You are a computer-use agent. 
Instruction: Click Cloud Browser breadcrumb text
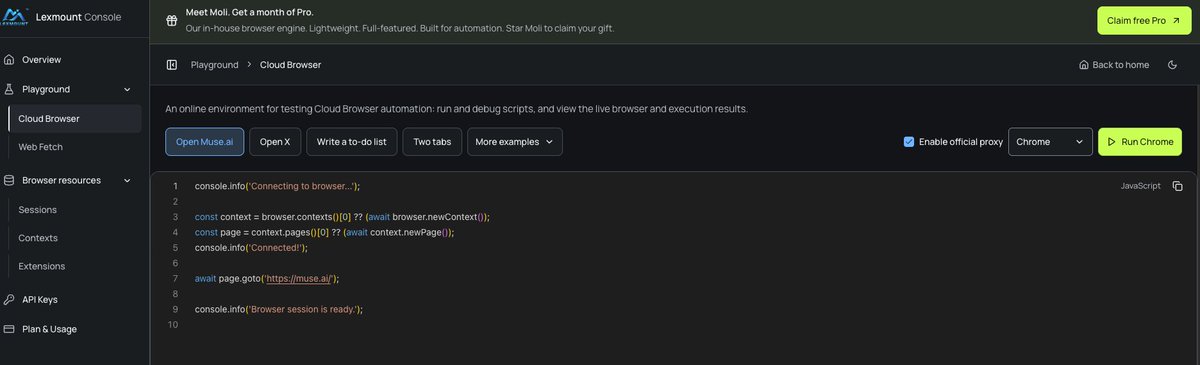[x=291, y=65]
